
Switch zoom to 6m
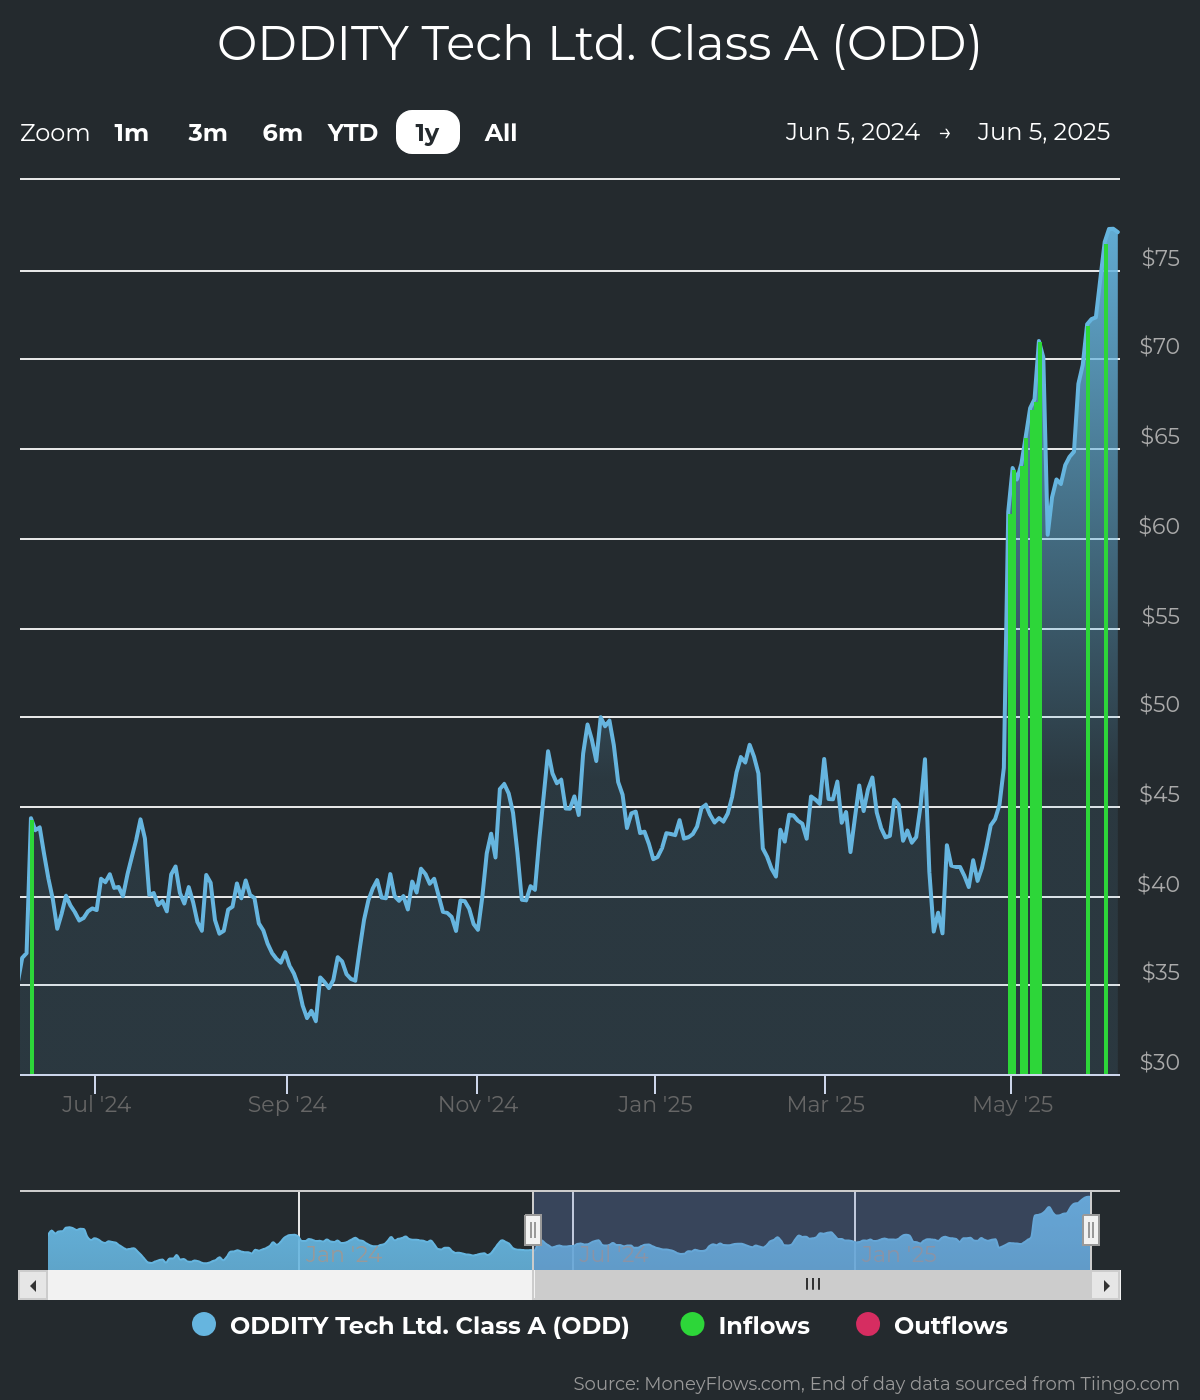(282, 133)
